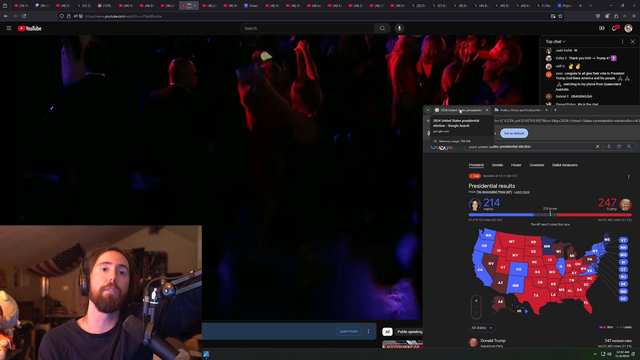
Task: Select the All filter chip
Action: 387,332
